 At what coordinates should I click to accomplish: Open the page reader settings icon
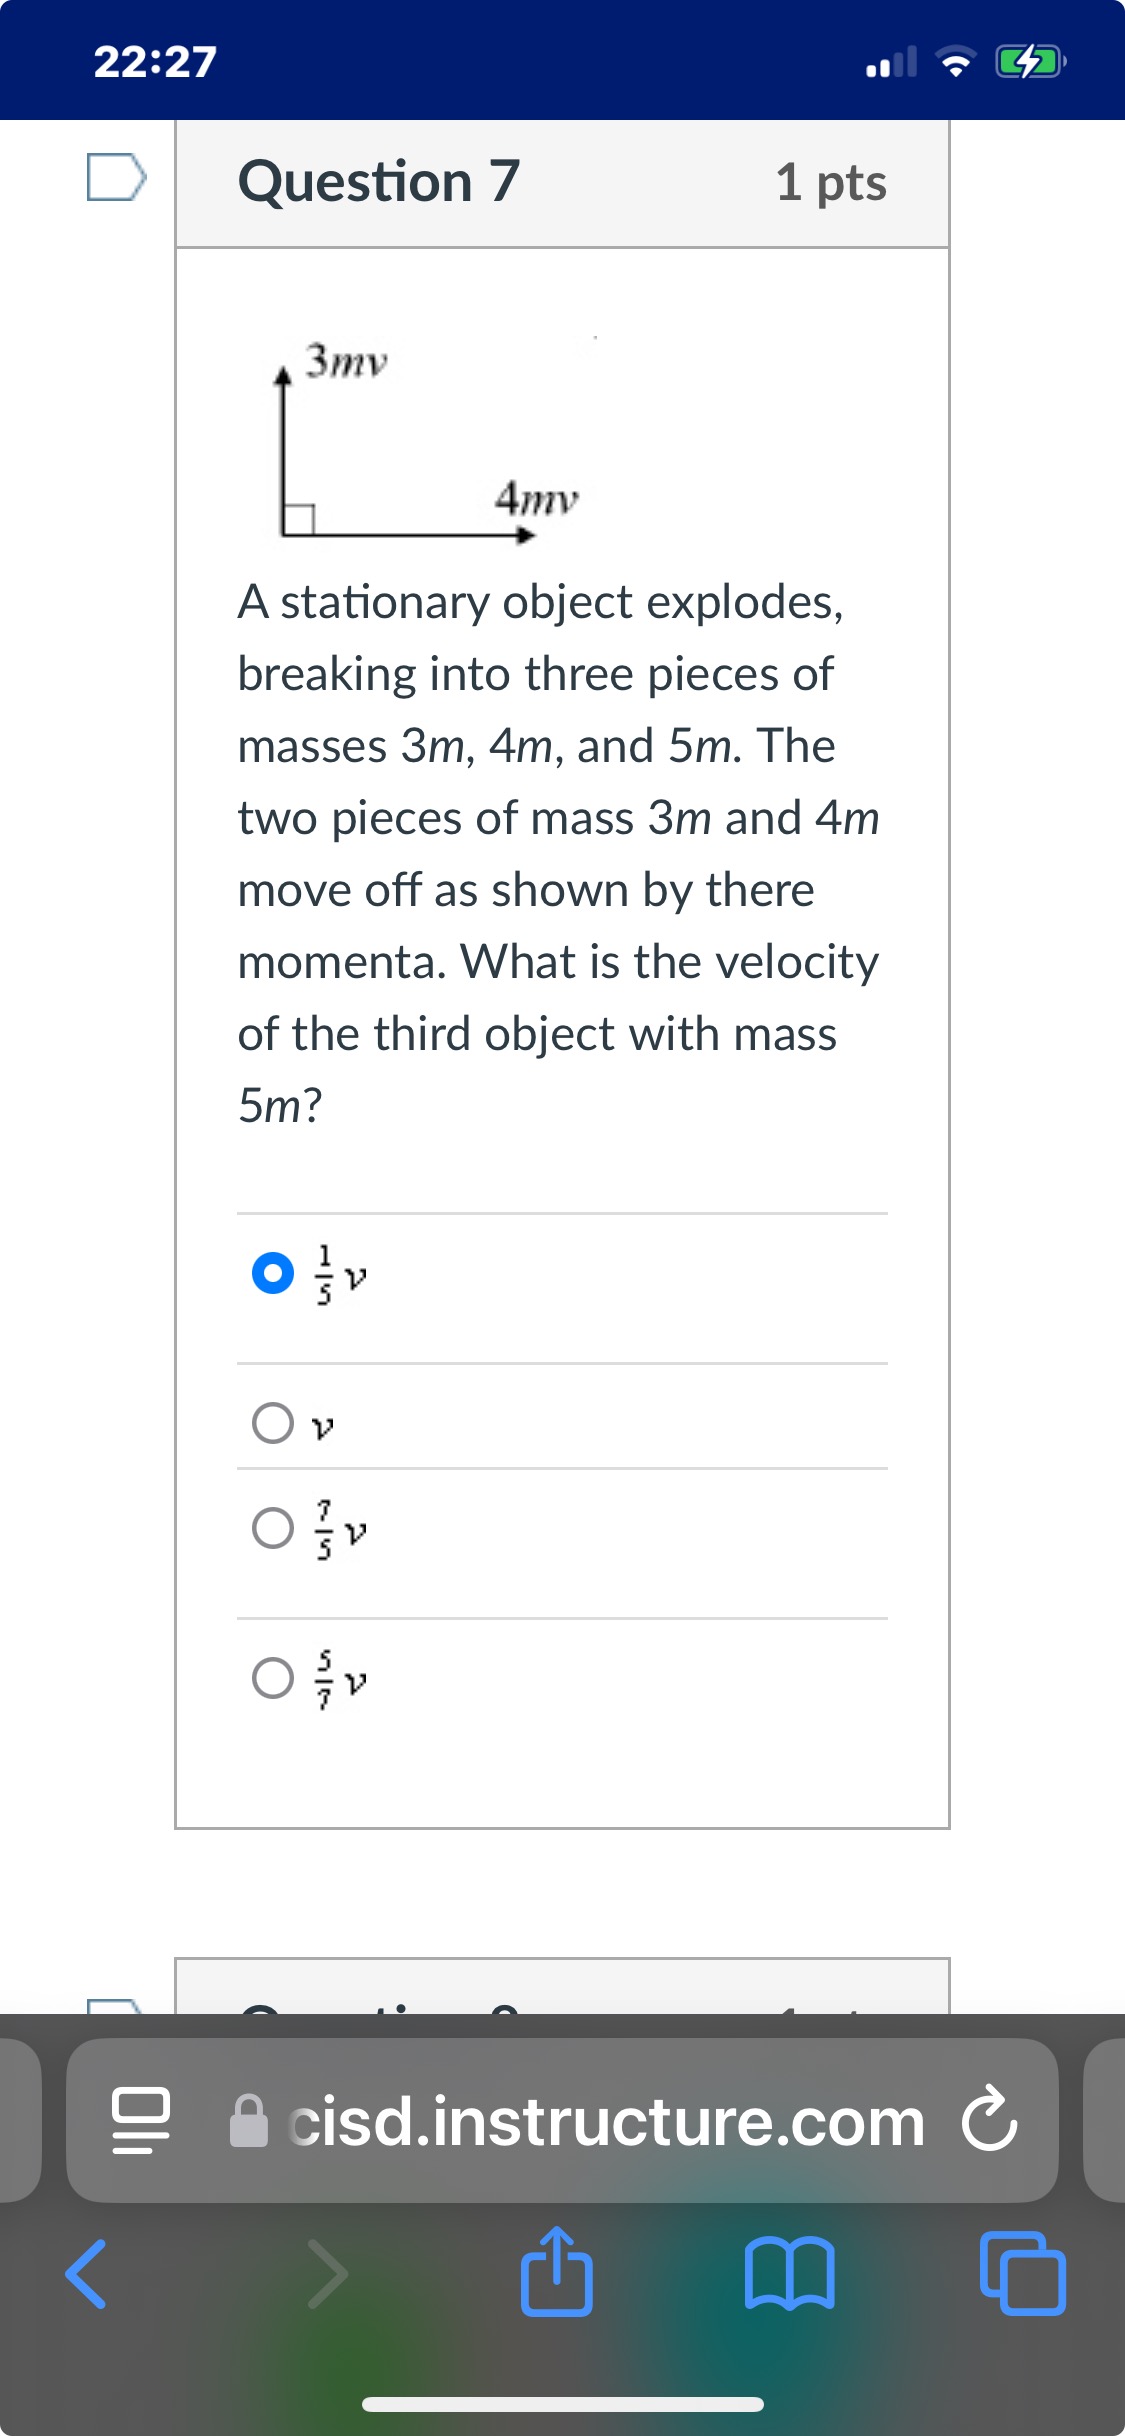click(141, 2121)
